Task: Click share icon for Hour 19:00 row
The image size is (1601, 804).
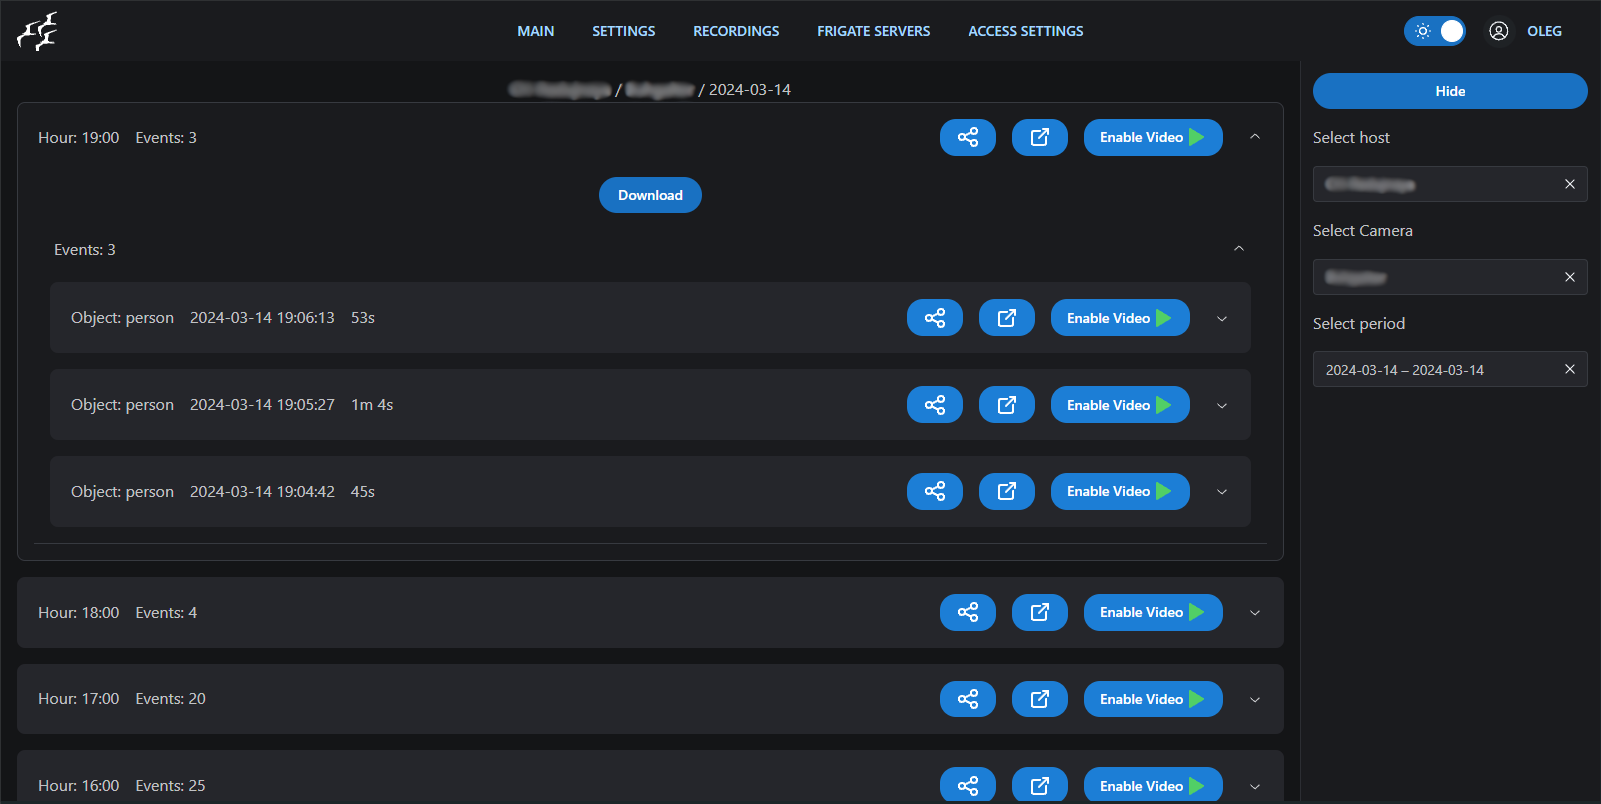Action: [x=967, y=137]
